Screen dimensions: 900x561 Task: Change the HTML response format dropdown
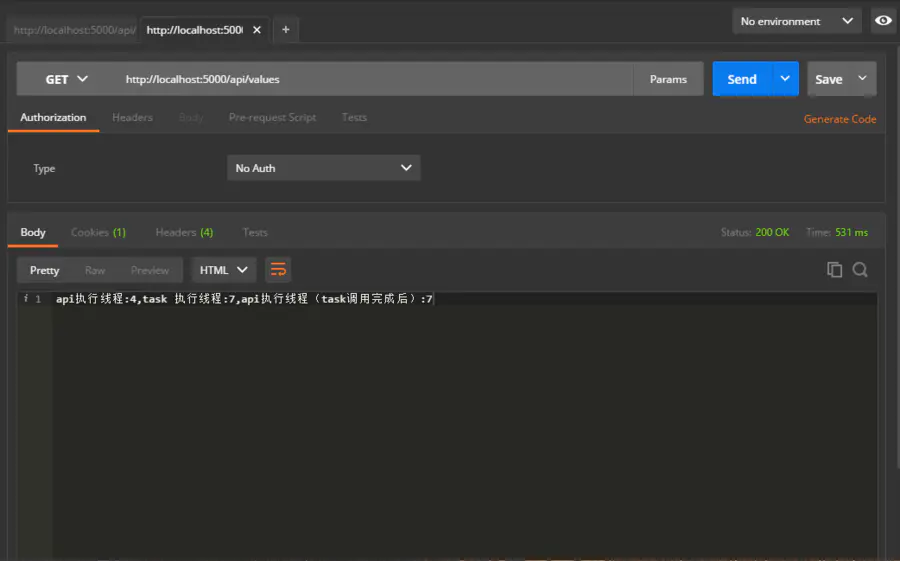223,270
